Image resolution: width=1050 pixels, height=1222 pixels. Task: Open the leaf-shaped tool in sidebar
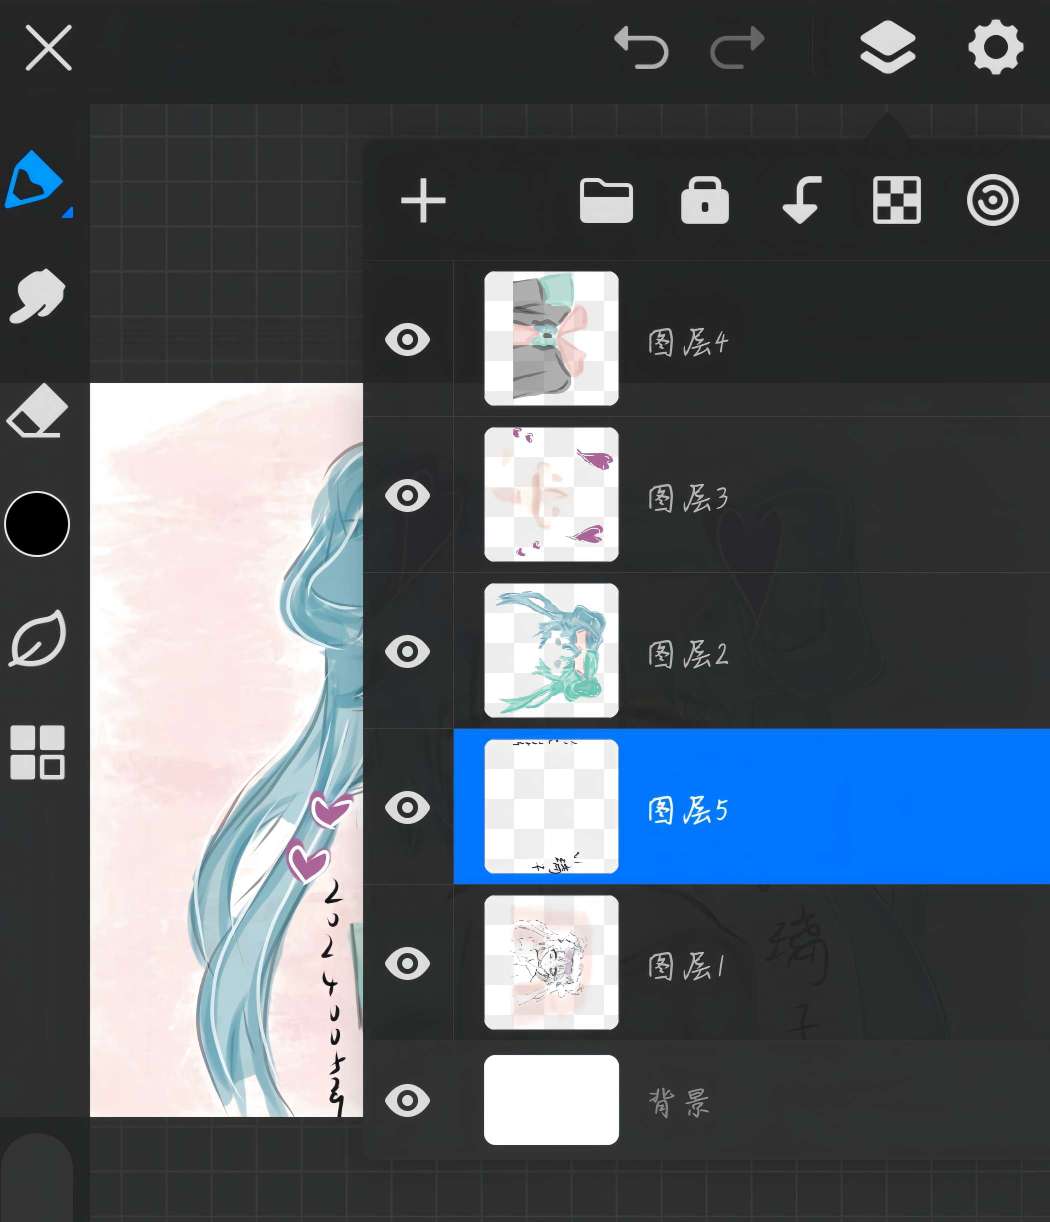coord(37,638)
